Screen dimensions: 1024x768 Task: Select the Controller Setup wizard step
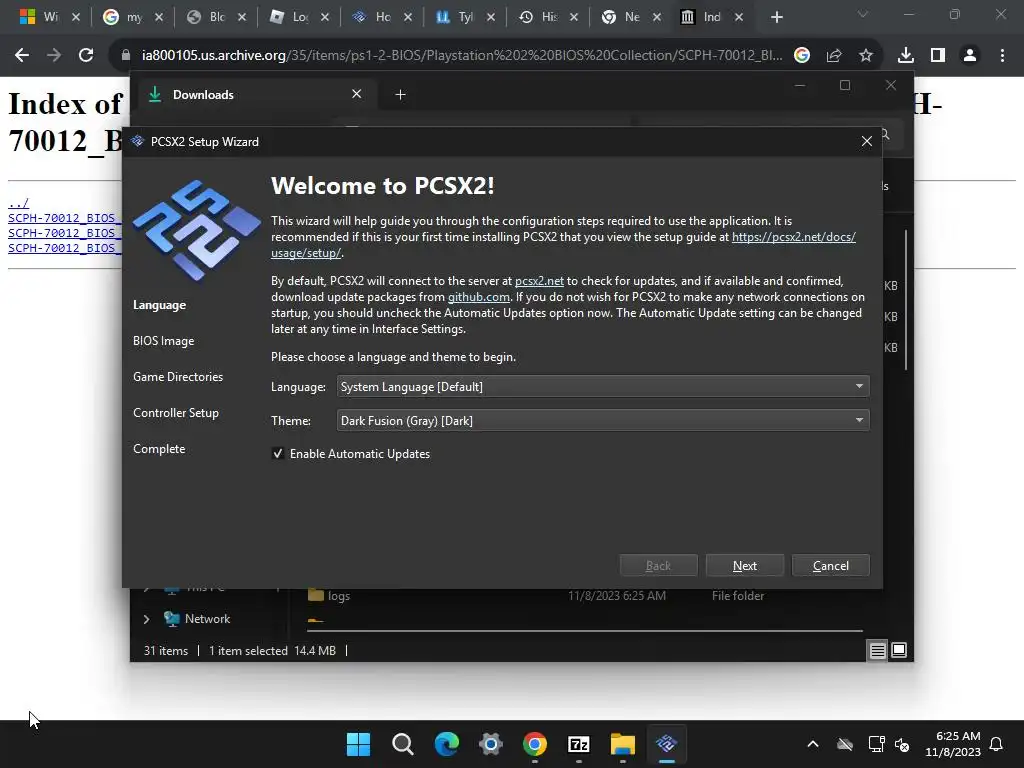coord(176,413)
